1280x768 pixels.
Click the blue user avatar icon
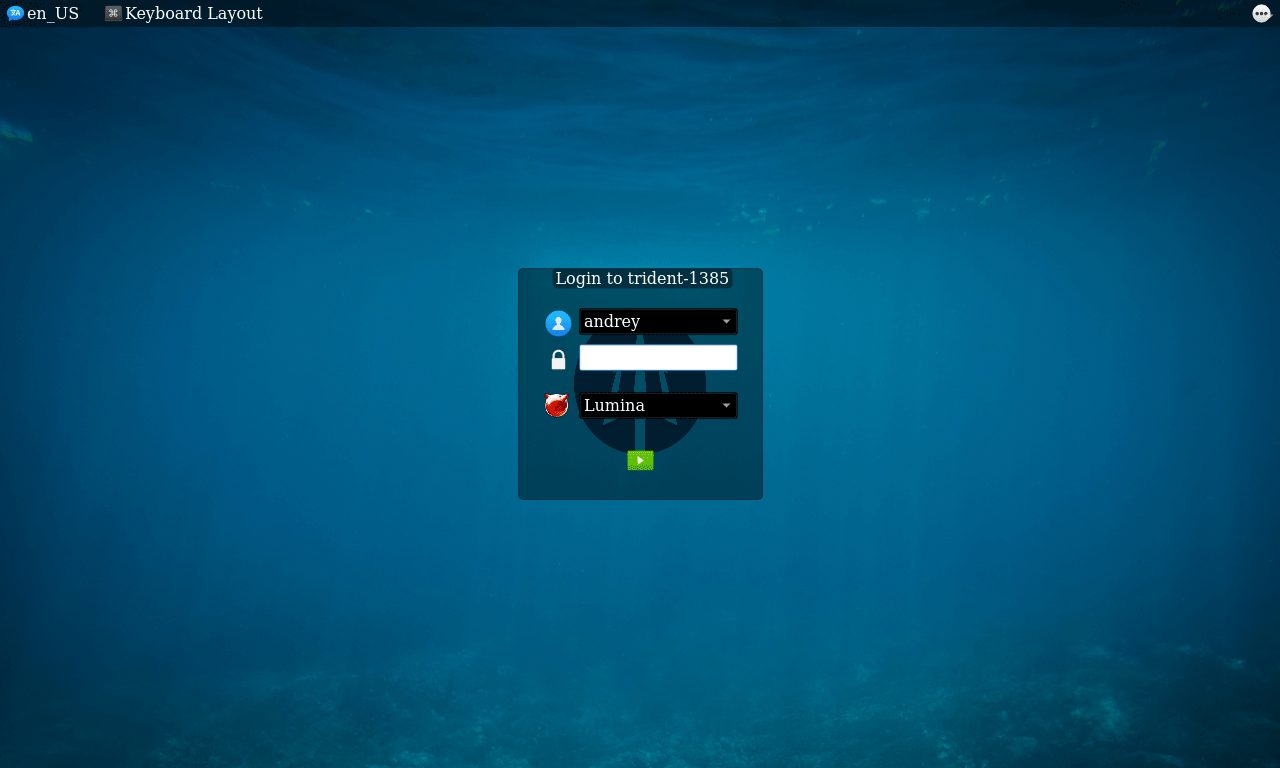coord(558,323)
